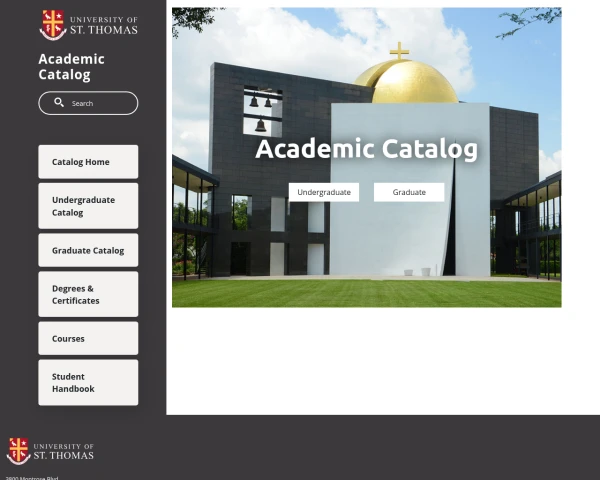Open the Courses sidebar item
The image size is (600, 480).
point(88,338)
